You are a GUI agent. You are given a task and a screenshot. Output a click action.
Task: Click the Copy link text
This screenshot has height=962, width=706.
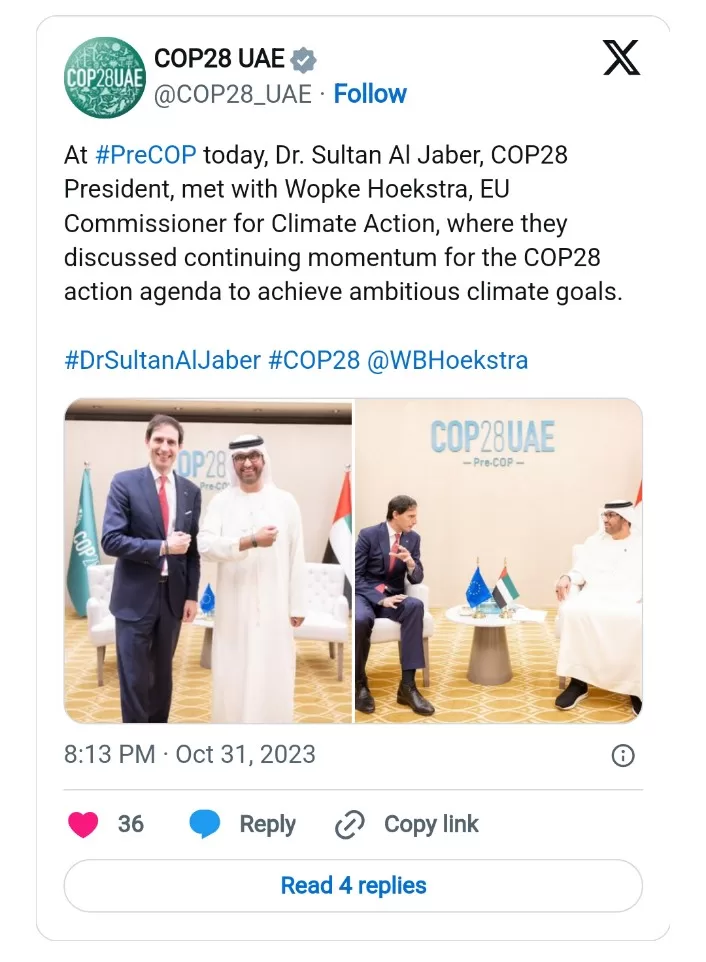(x=431, y=825)
